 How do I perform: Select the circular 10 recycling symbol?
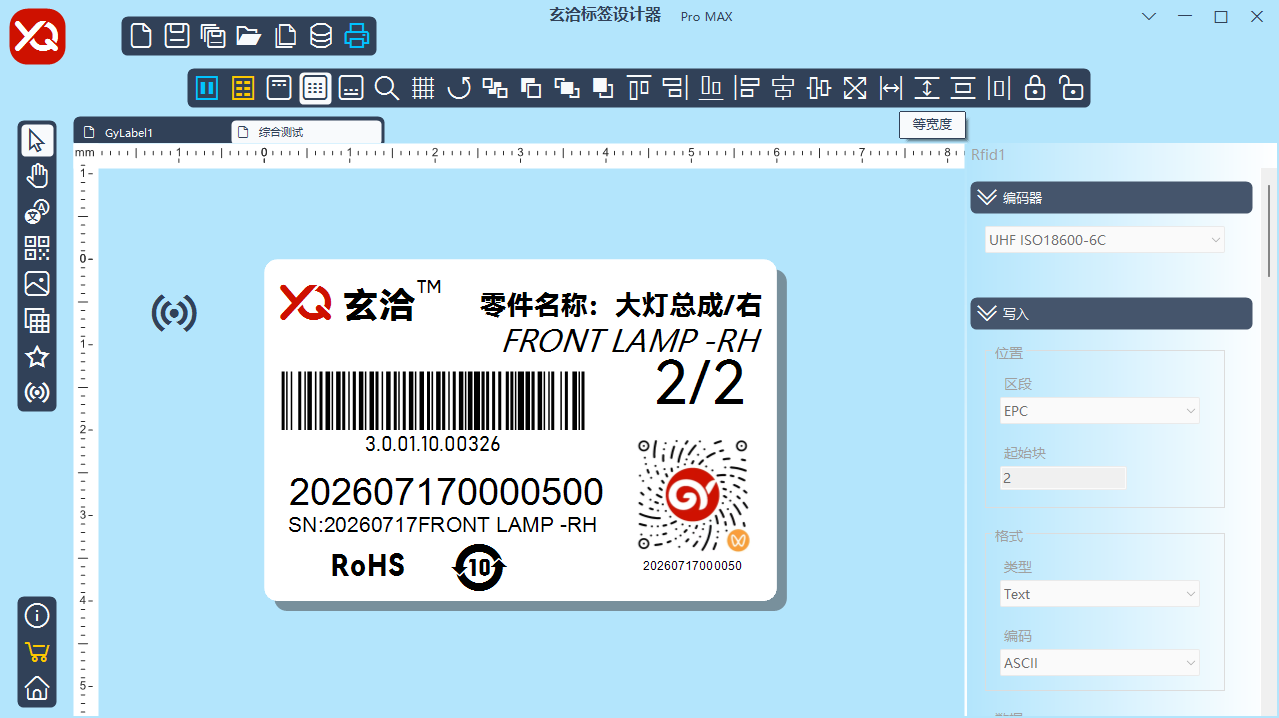(480, 568)
